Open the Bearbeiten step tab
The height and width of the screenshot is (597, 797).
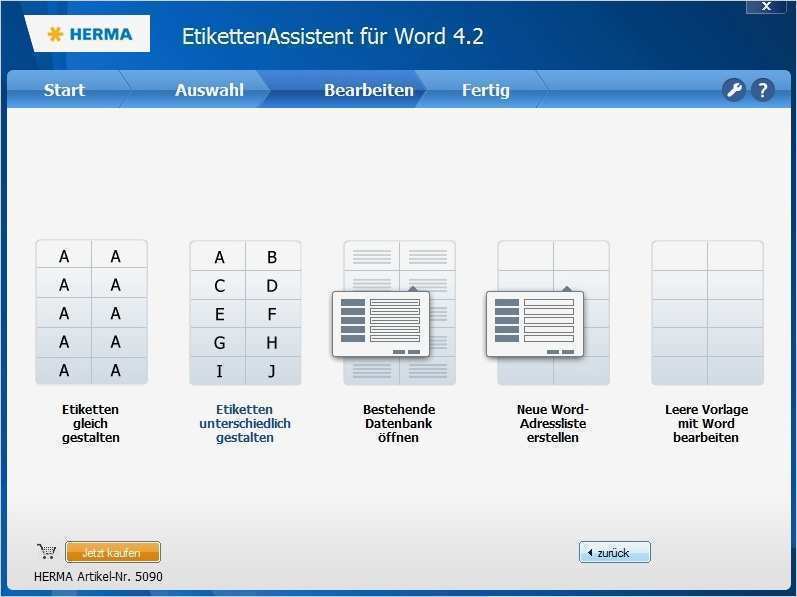point(369,90)
